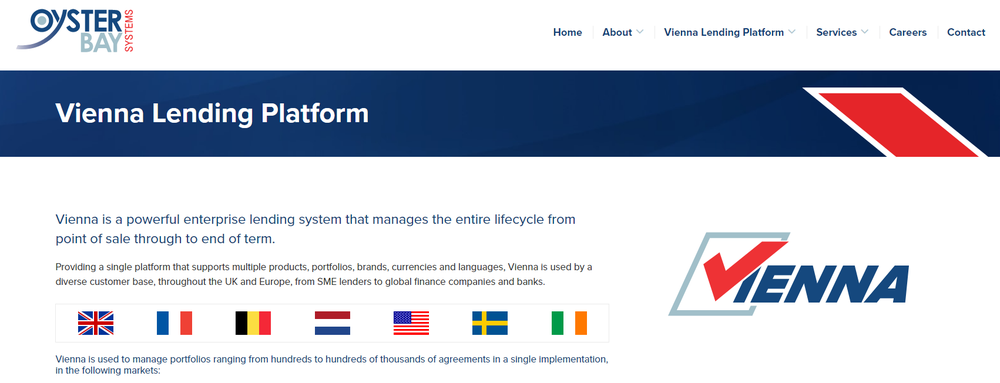1000x383 pixels.
Task: Expand the Services menu chevron
Action: [864, 32]
